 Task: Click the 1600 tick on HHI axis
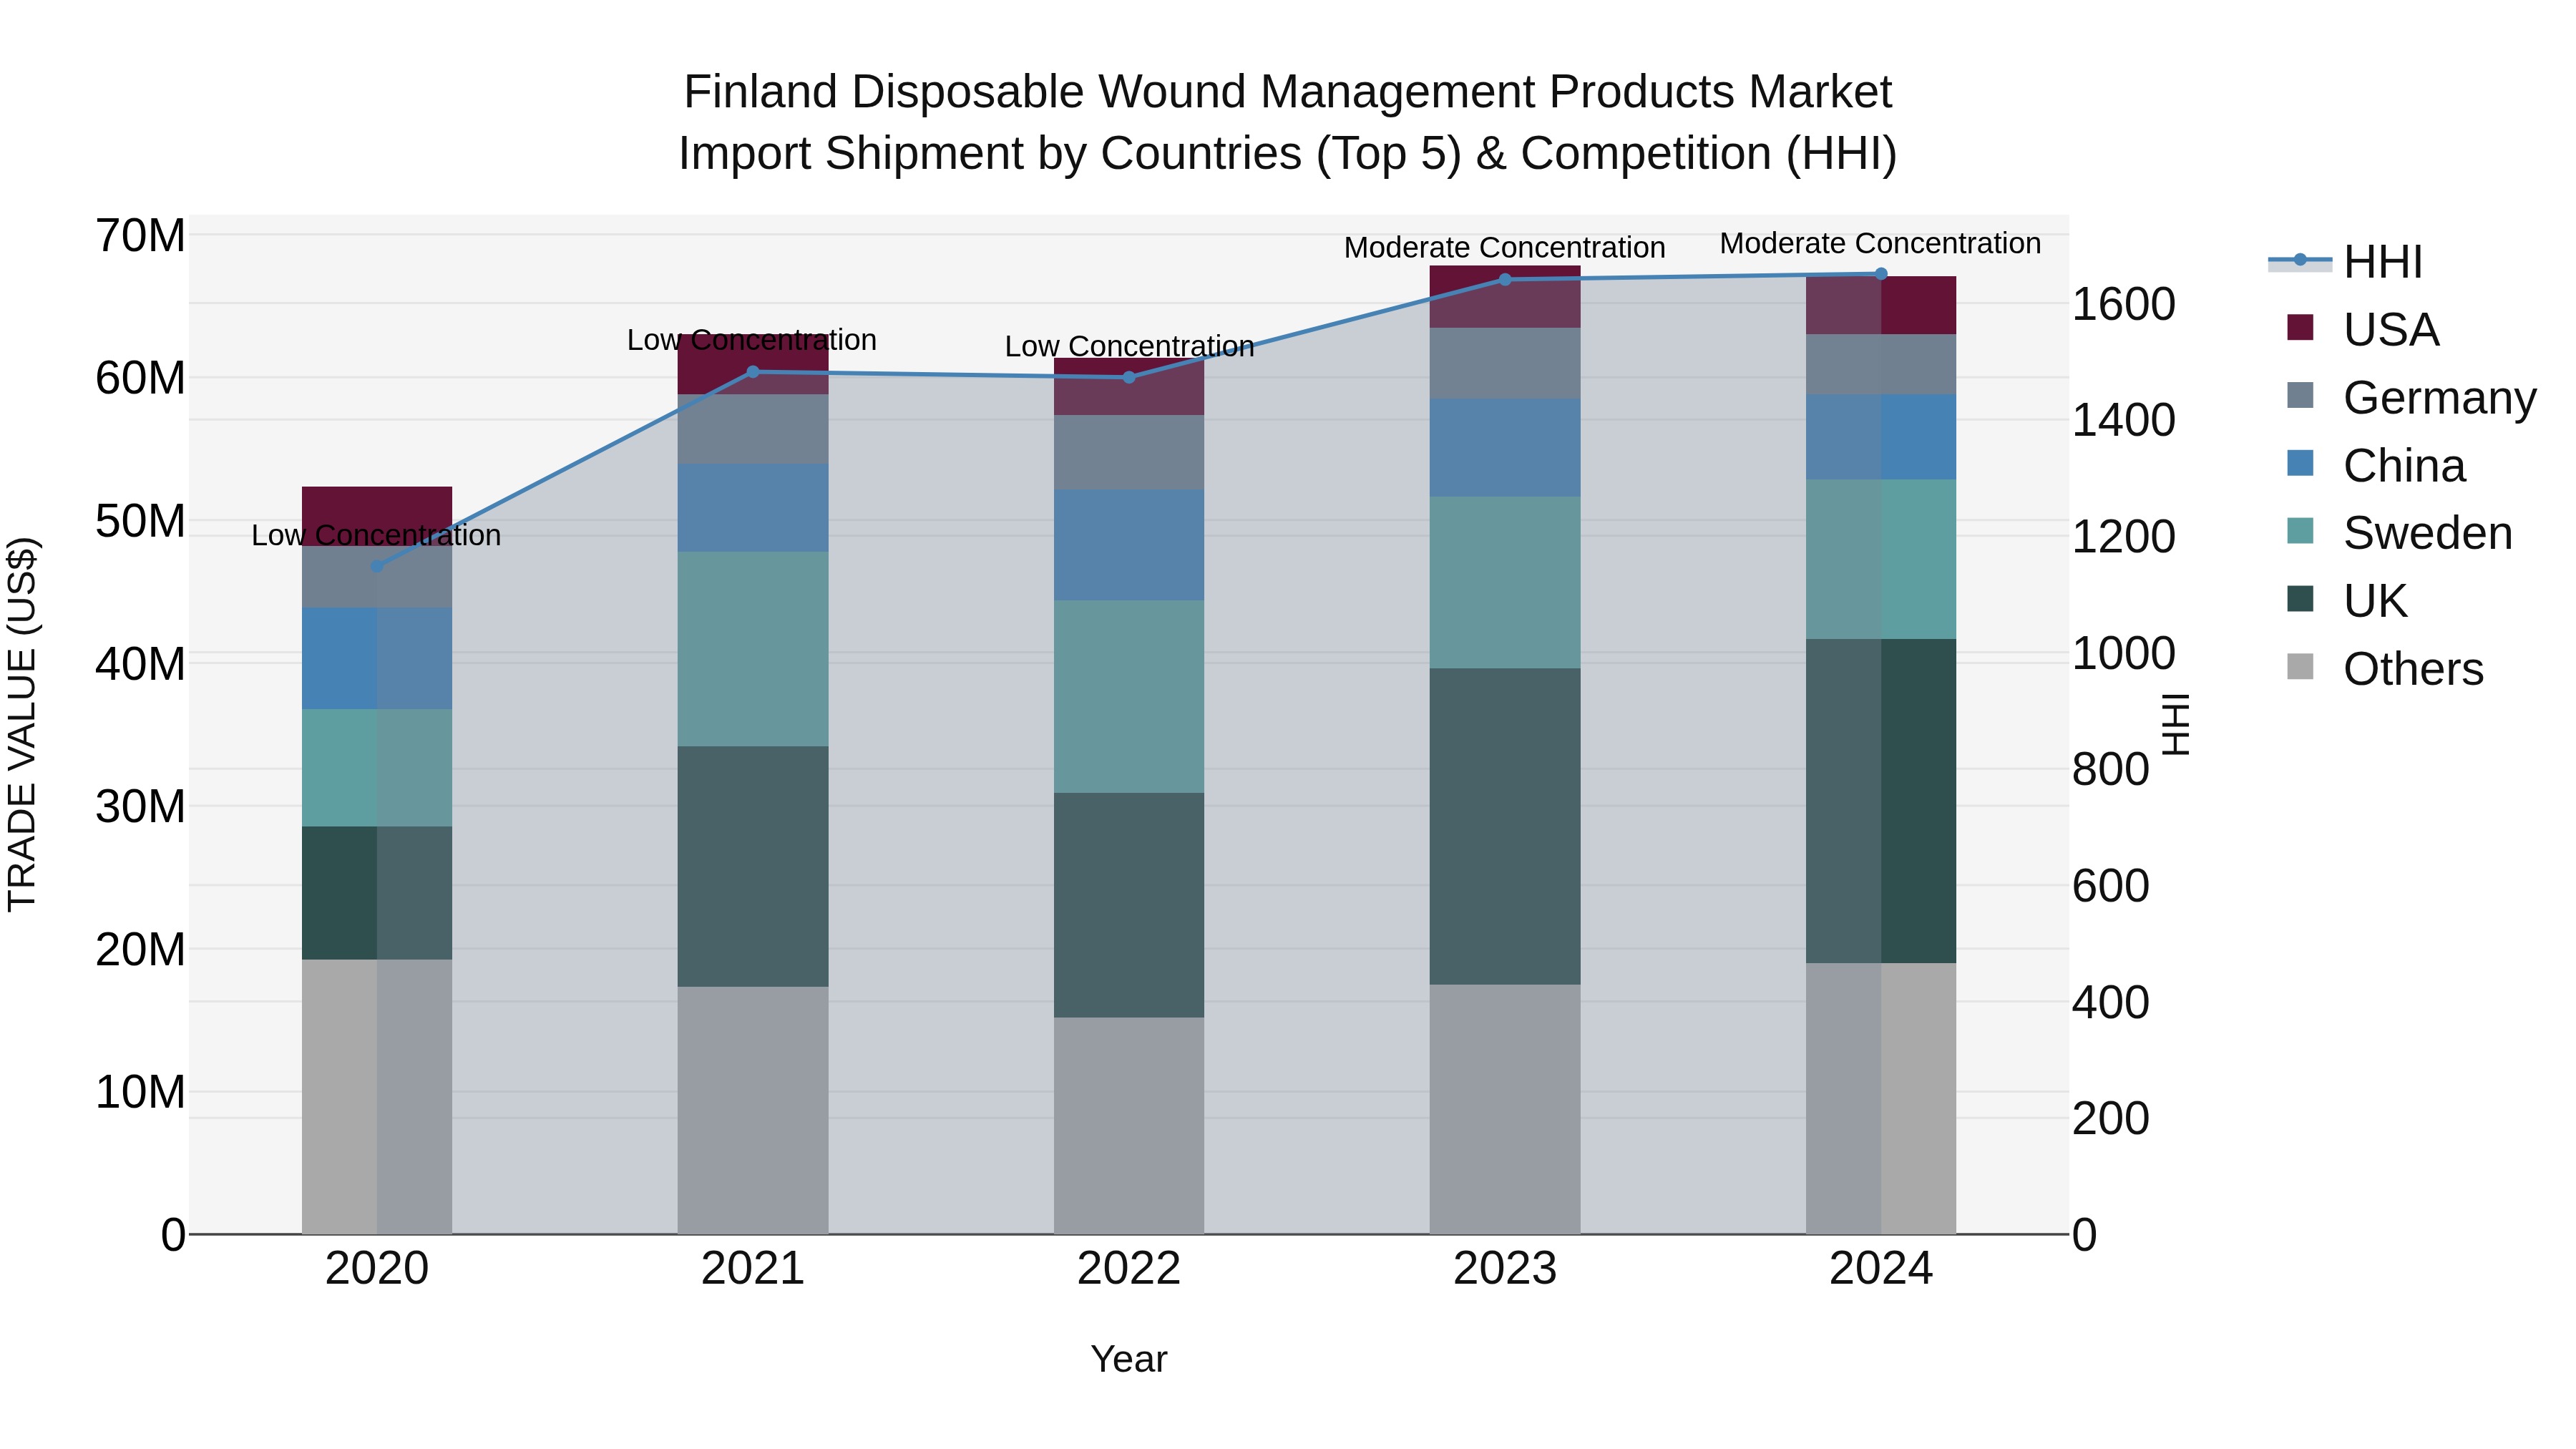[x=2124, y=304]
